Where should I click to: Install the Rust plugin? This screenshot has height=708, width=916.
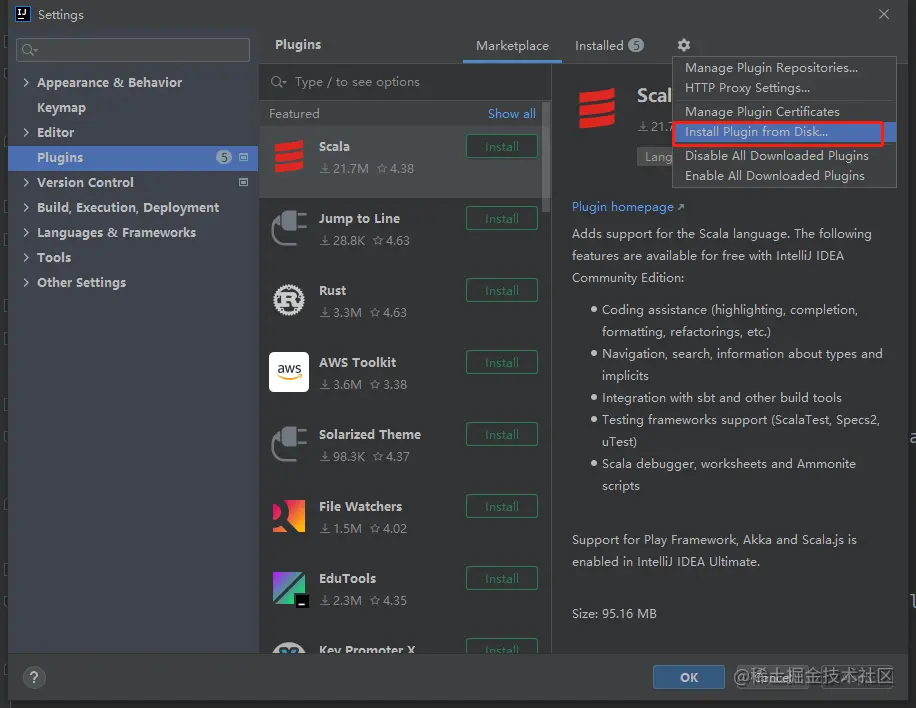(x=502, y=290)
